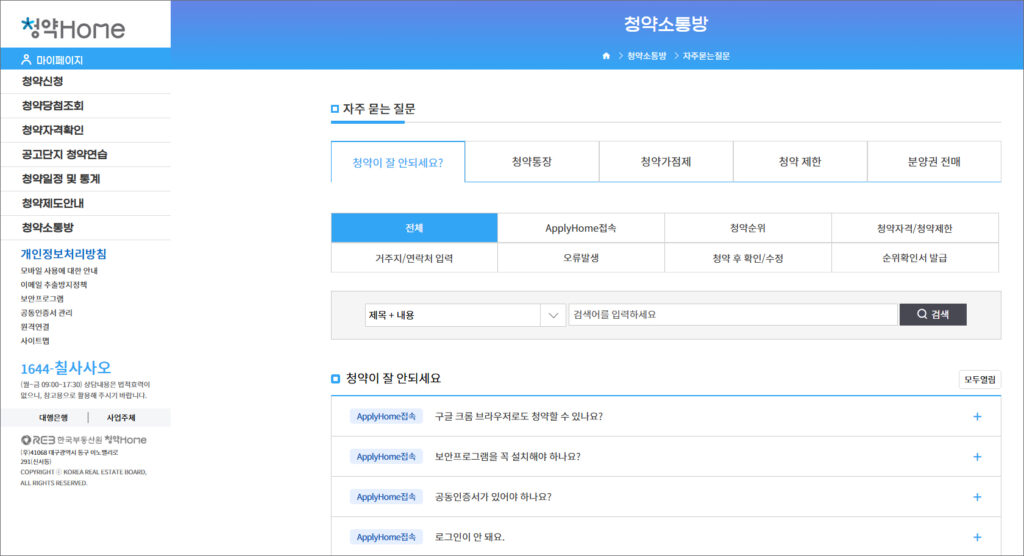
Task: Filter by 청약순위 category
Action: point(747,228)
